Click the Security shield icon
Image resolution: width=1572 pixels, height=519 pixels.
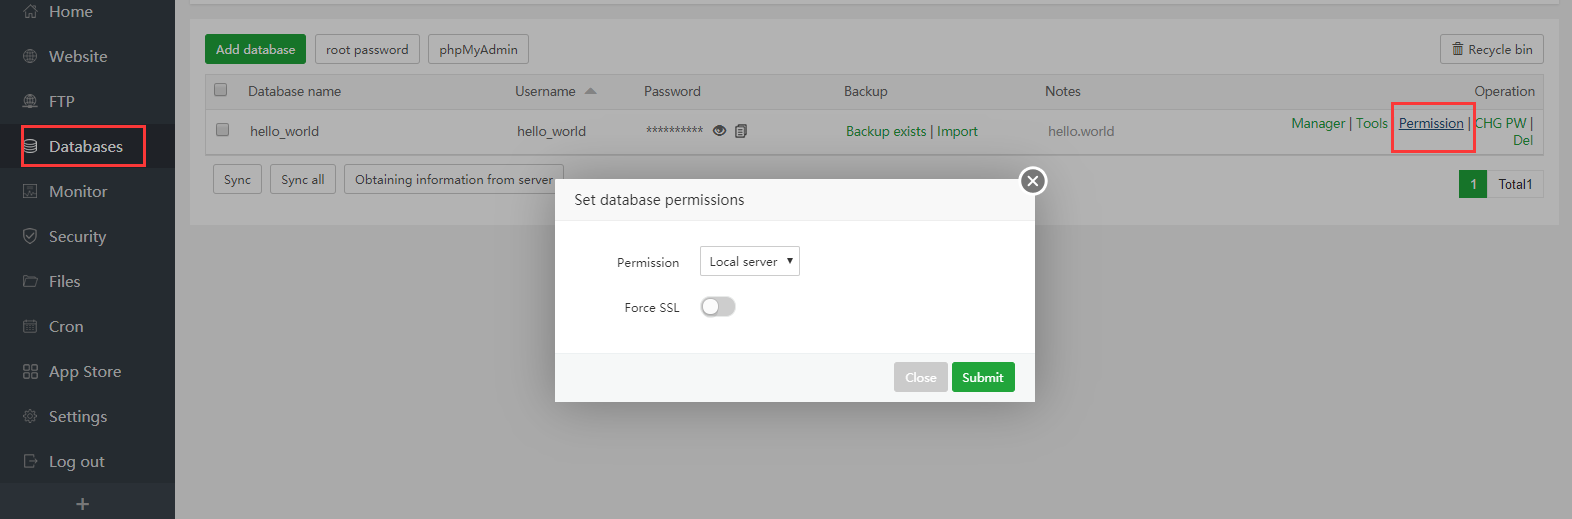click(x=30, y=236)
